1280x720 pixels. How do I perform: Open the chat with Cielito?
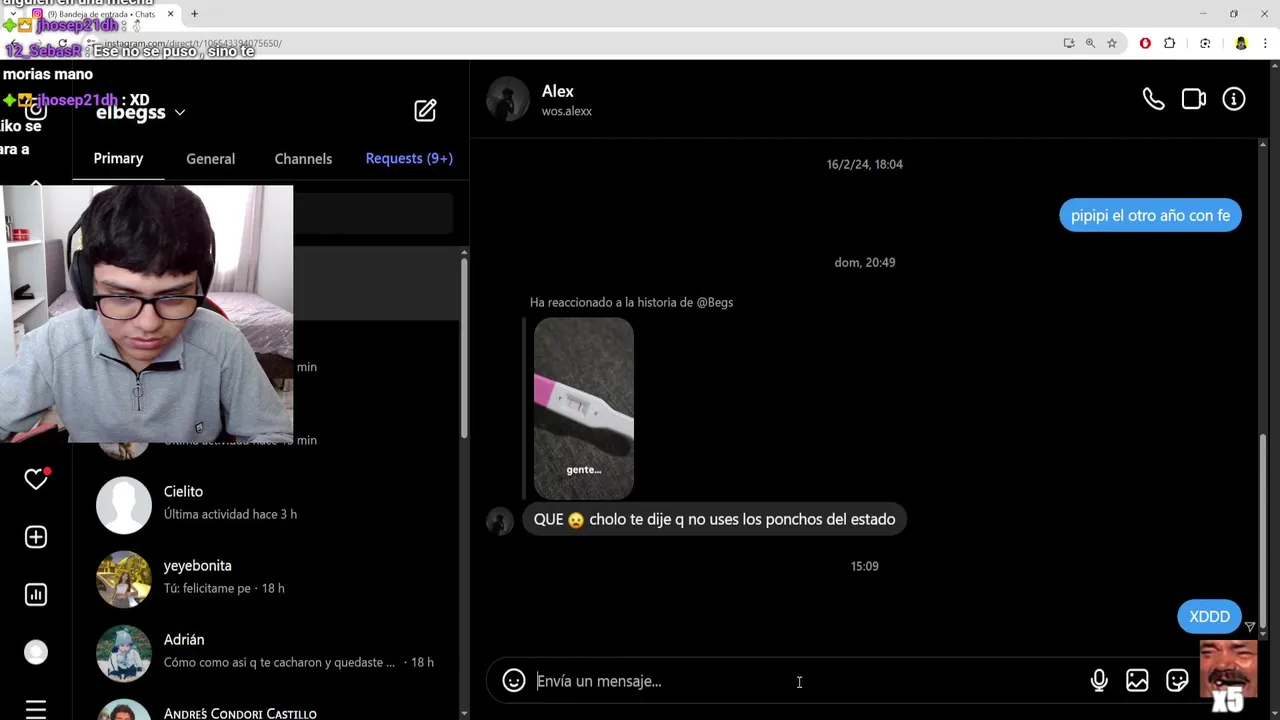pos(268,503)
